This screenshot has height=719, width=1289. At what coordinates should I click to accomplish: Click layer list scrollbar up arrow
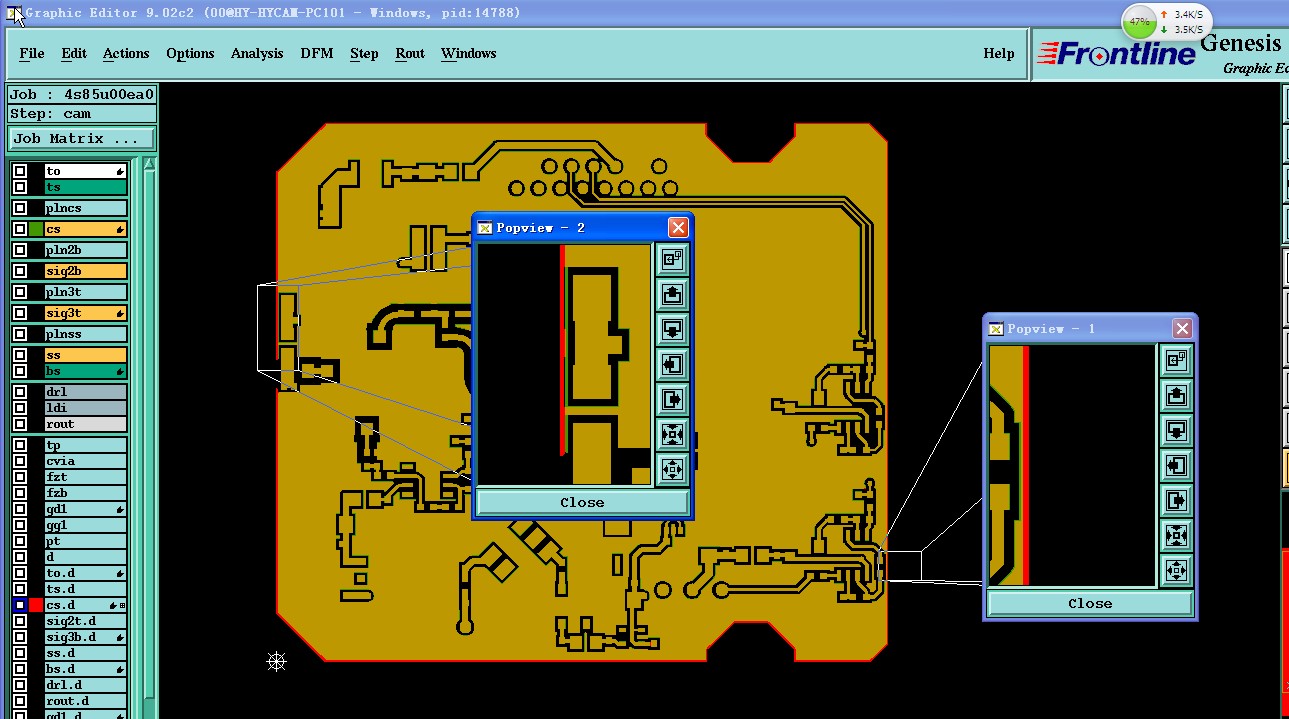coord(149,164)
